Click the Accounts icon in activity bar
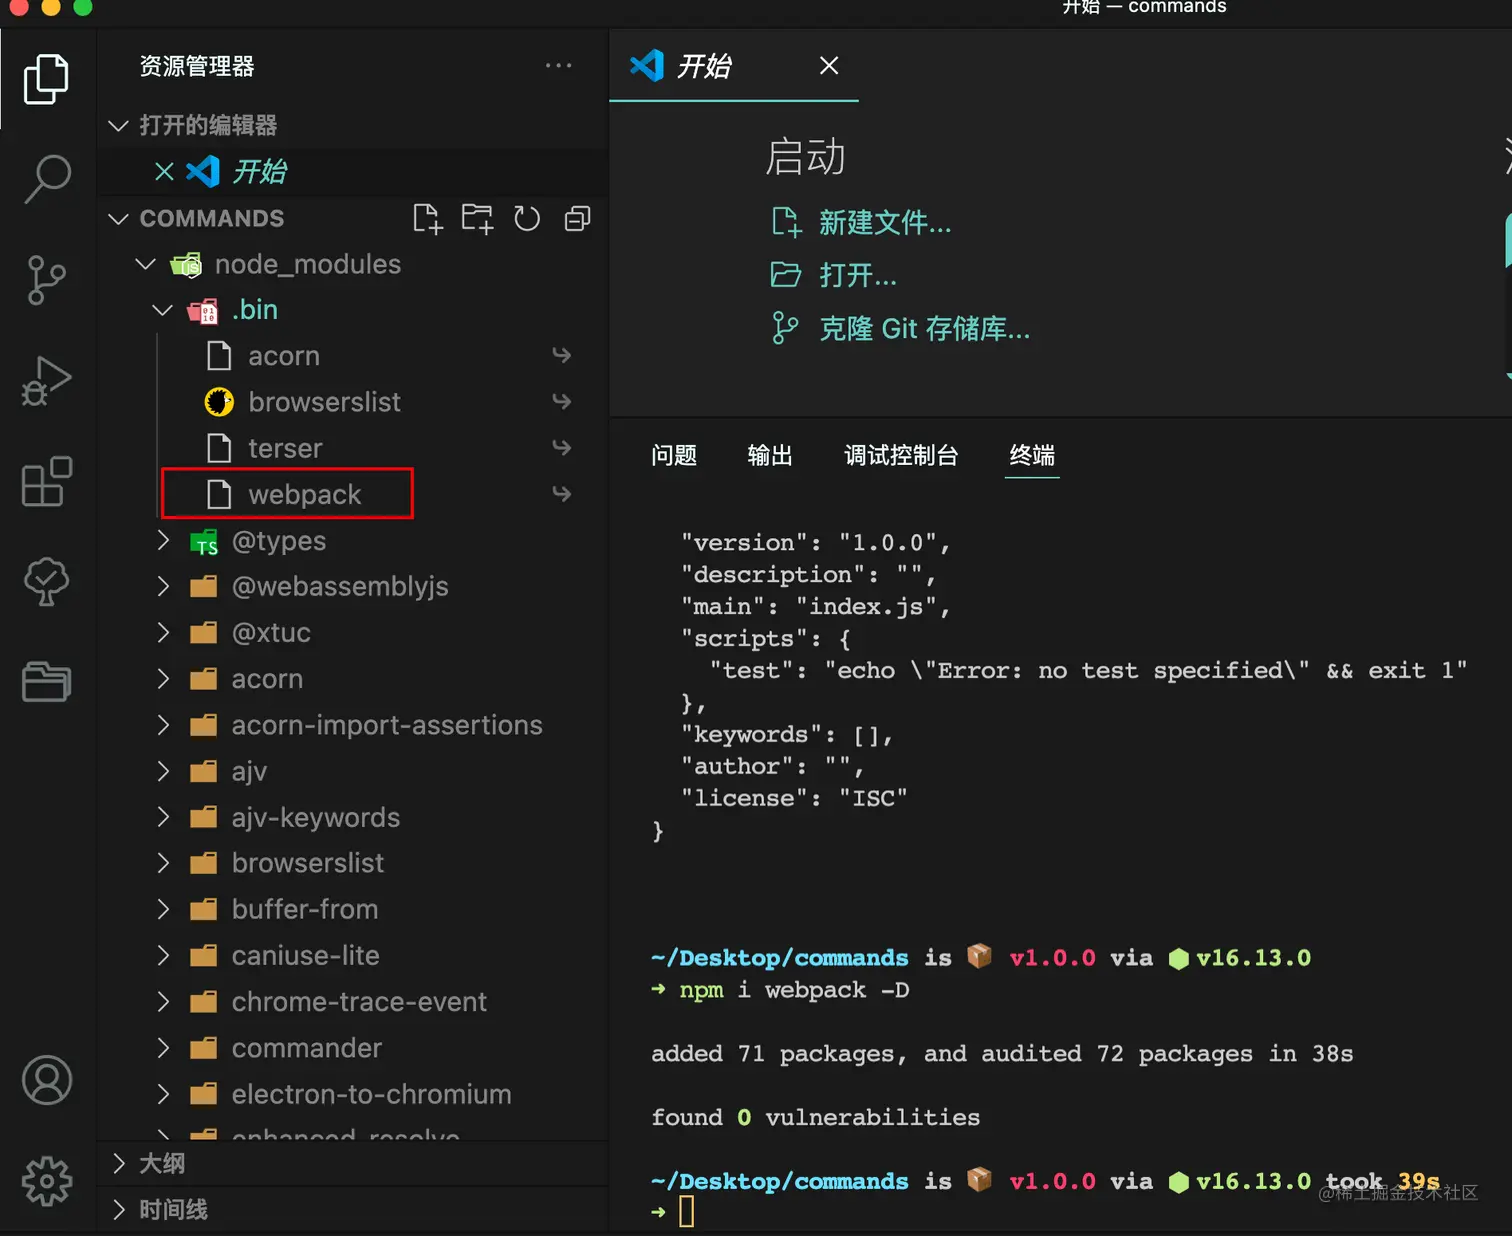Viewport: 1512px width, 1236px height. coord(47,1080)
